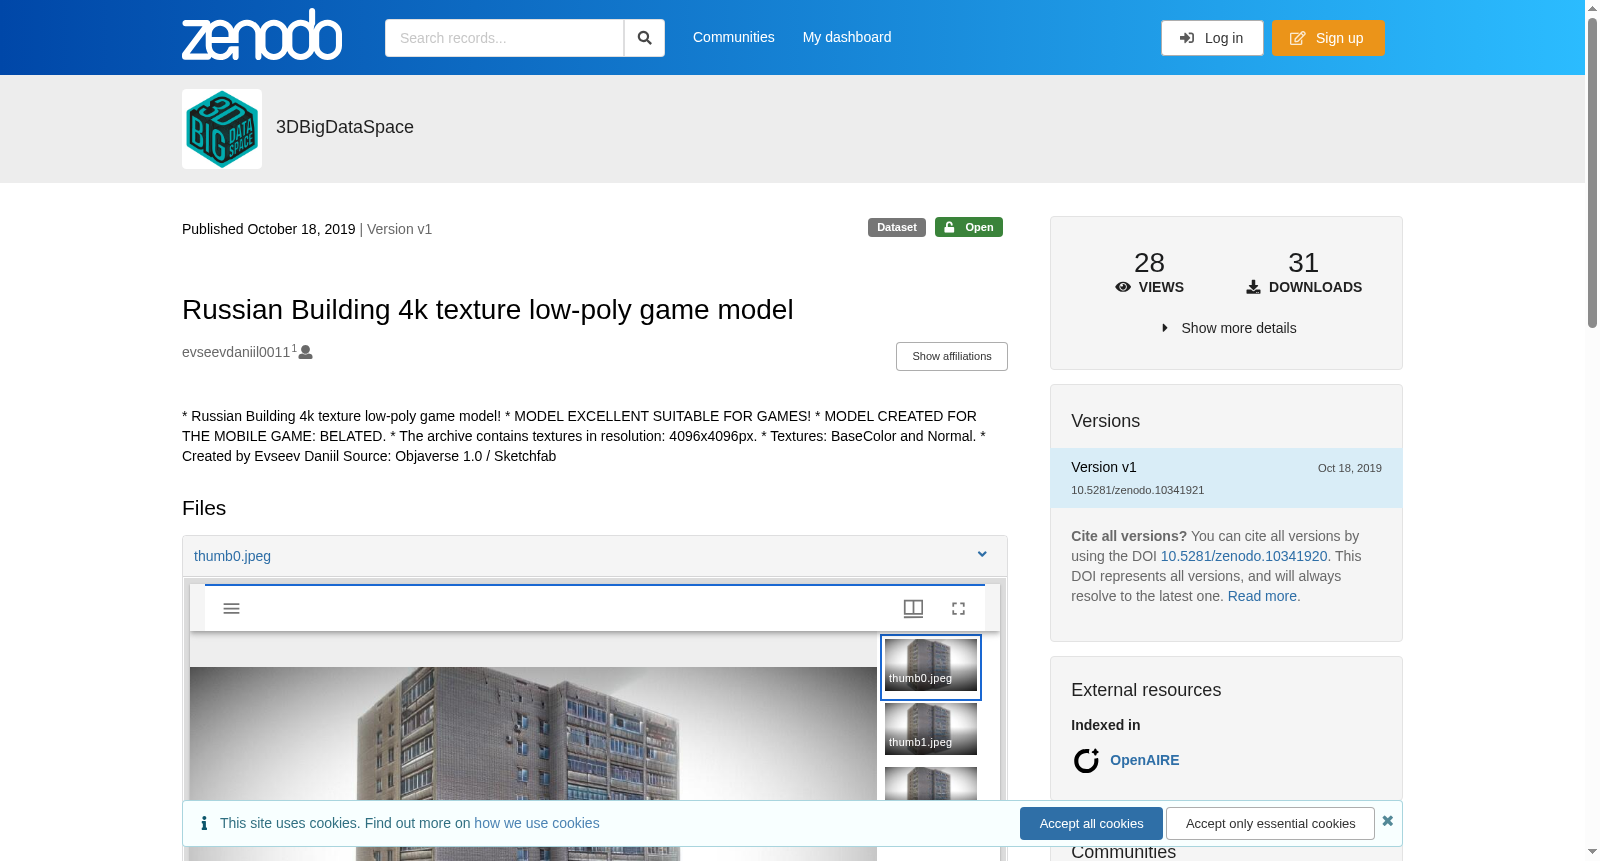Click the scrollbar down arrow
The width and height of the screenshot is (1600, 861).
pyautogui.click(x=1592, y=852)
